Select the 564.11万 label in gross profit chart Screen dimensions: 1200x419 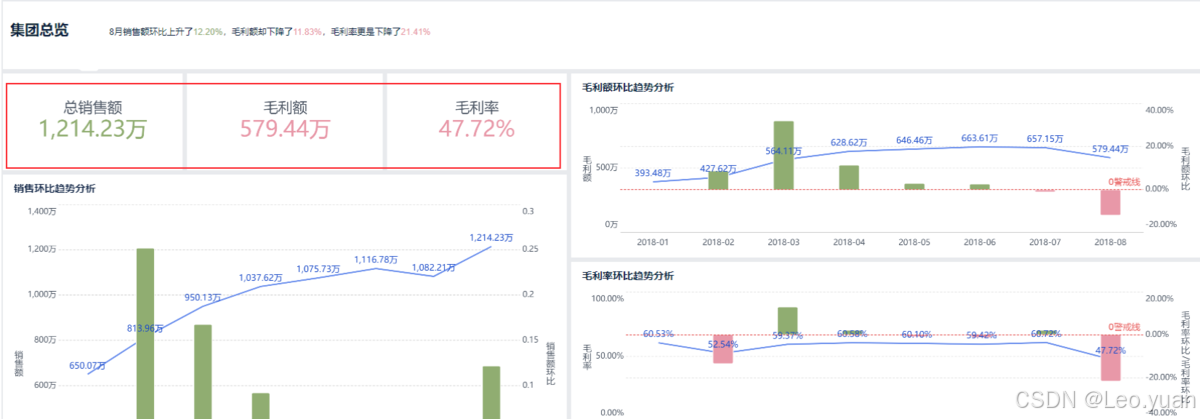pyautogui.click(x=784, y=150)
